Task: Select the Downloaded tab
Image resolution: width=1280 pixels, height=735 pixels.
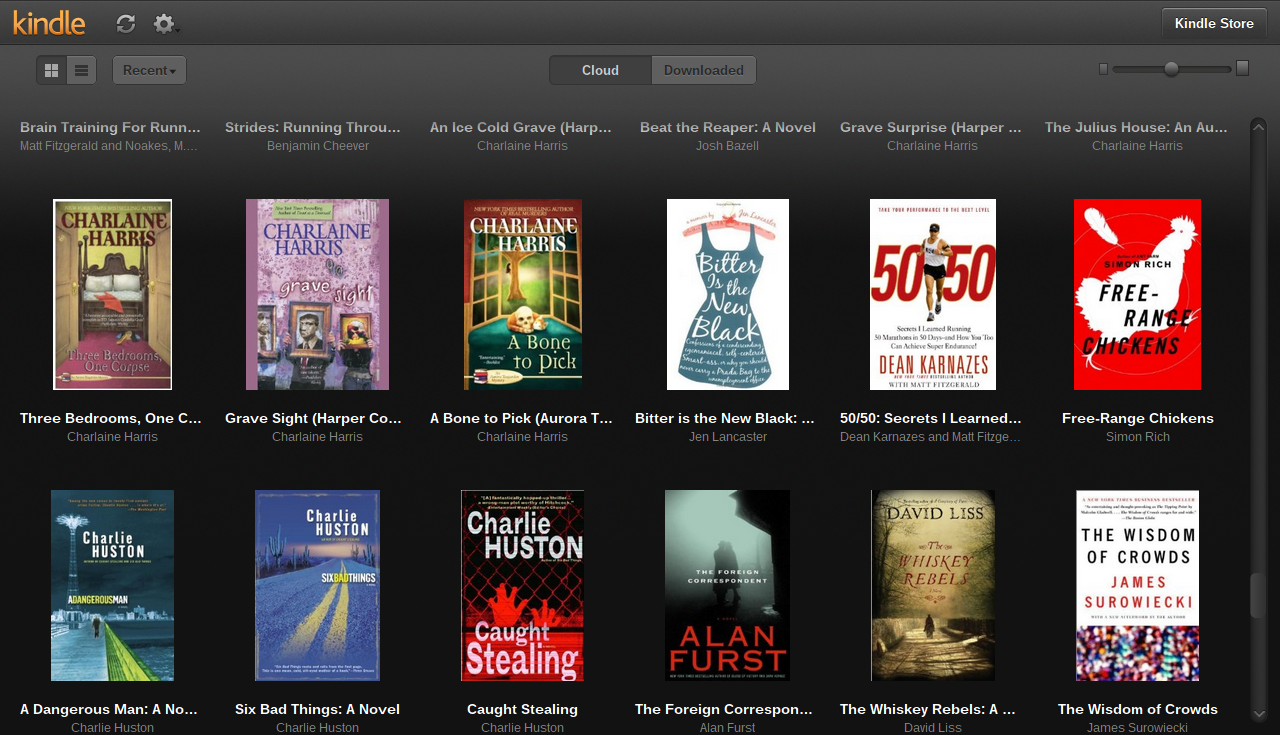Action: tap(704, 70)
